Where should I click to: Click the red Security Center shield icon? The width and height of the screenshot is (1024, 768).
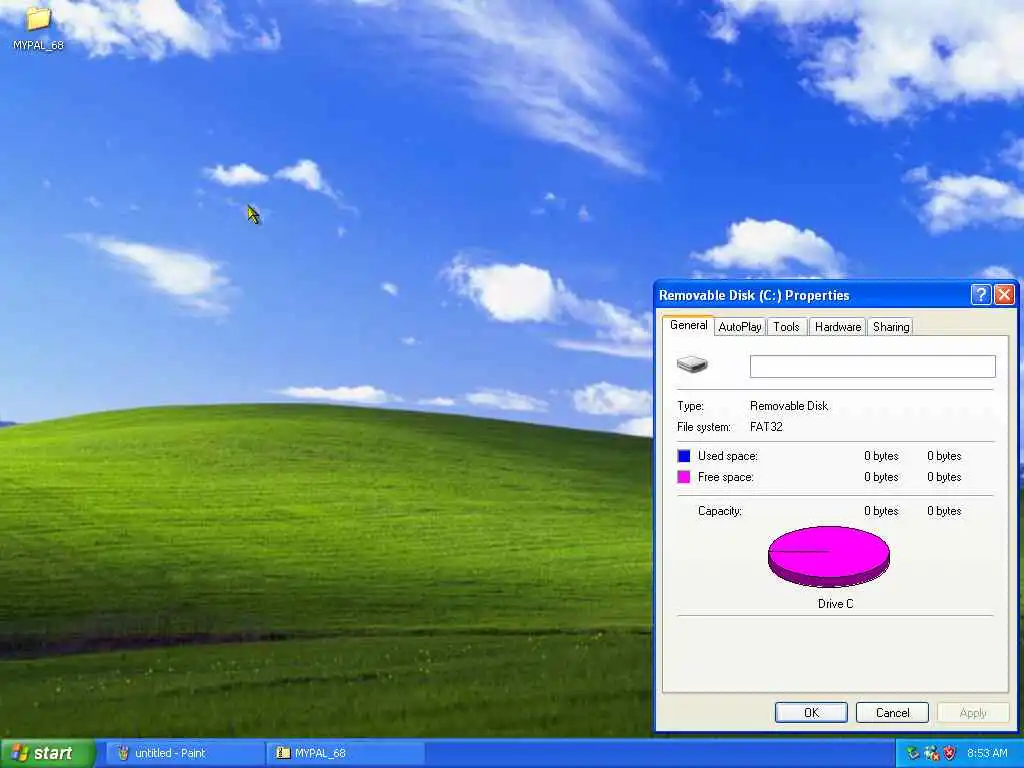point(950,753)
